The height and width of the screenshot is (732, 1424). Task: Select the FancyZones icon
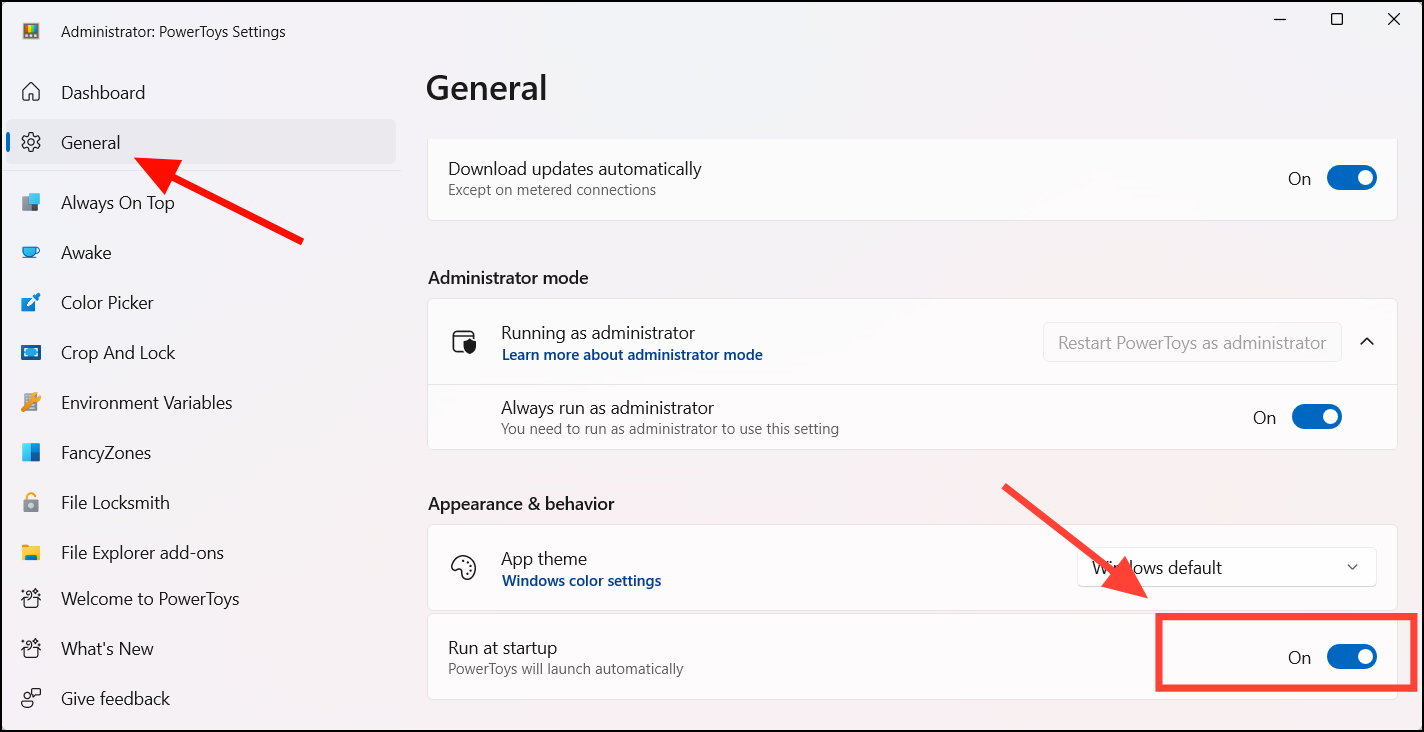31,453
